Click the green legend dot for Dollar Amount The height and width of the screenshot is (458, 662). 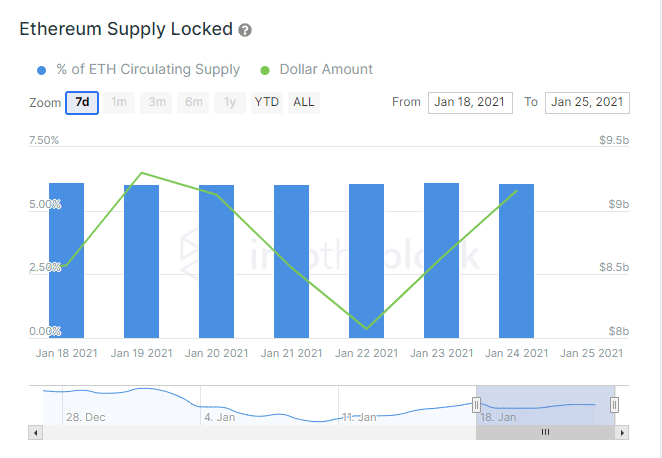(265, 70)
